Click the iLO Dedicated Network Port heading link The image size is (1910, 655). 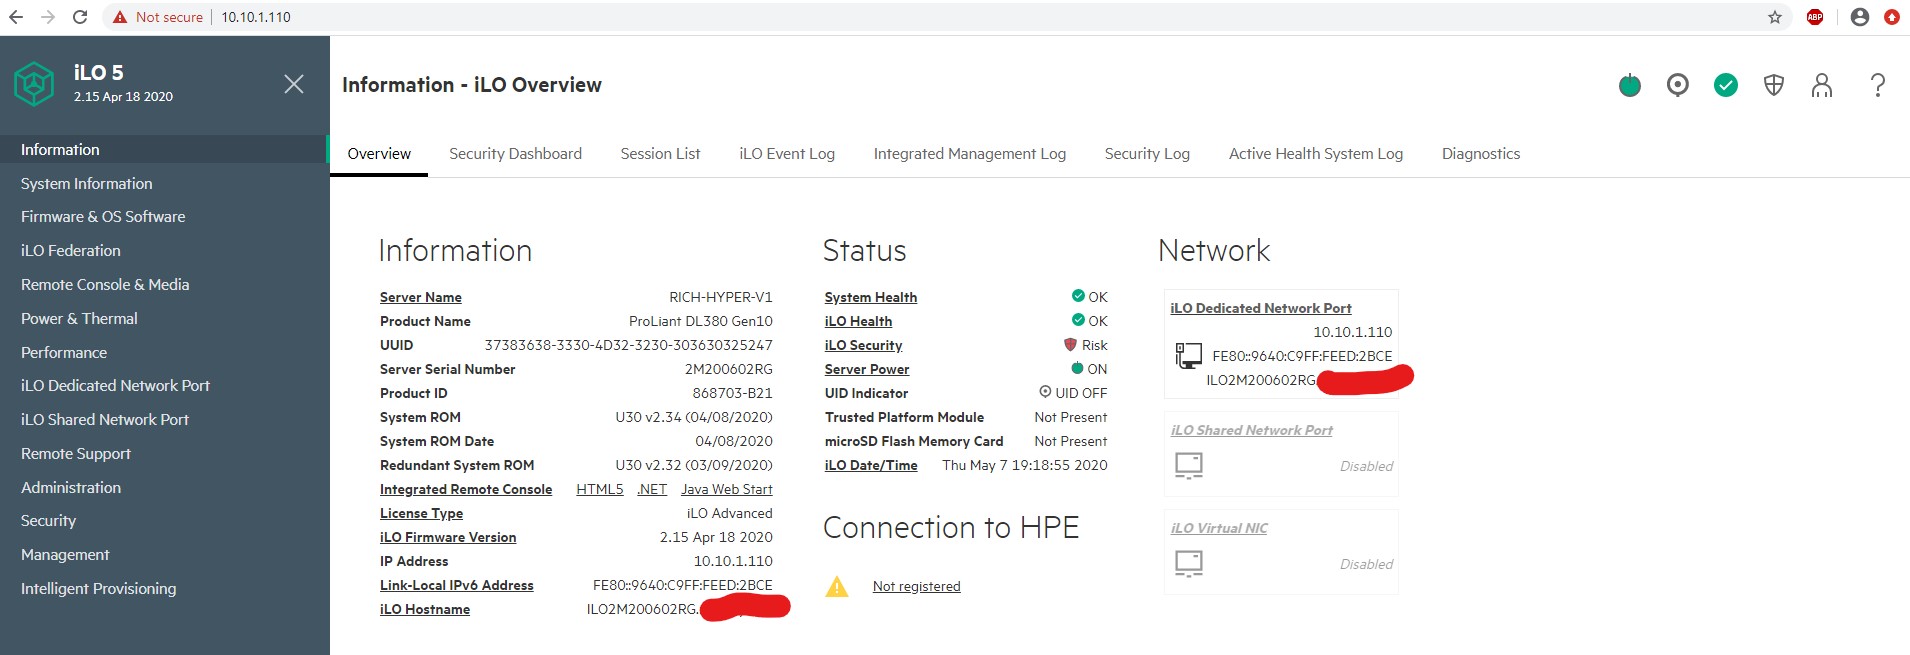coord(1260,308)
